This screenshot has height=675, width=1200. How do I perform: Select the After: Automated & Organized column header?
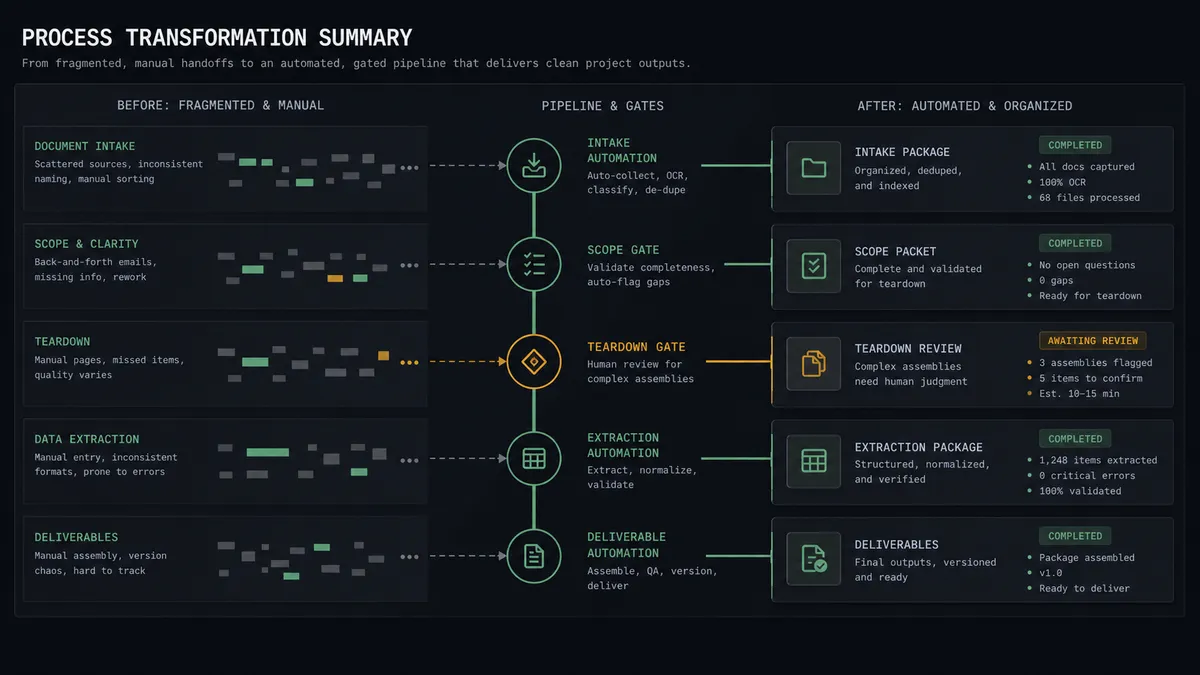(965, 105)
